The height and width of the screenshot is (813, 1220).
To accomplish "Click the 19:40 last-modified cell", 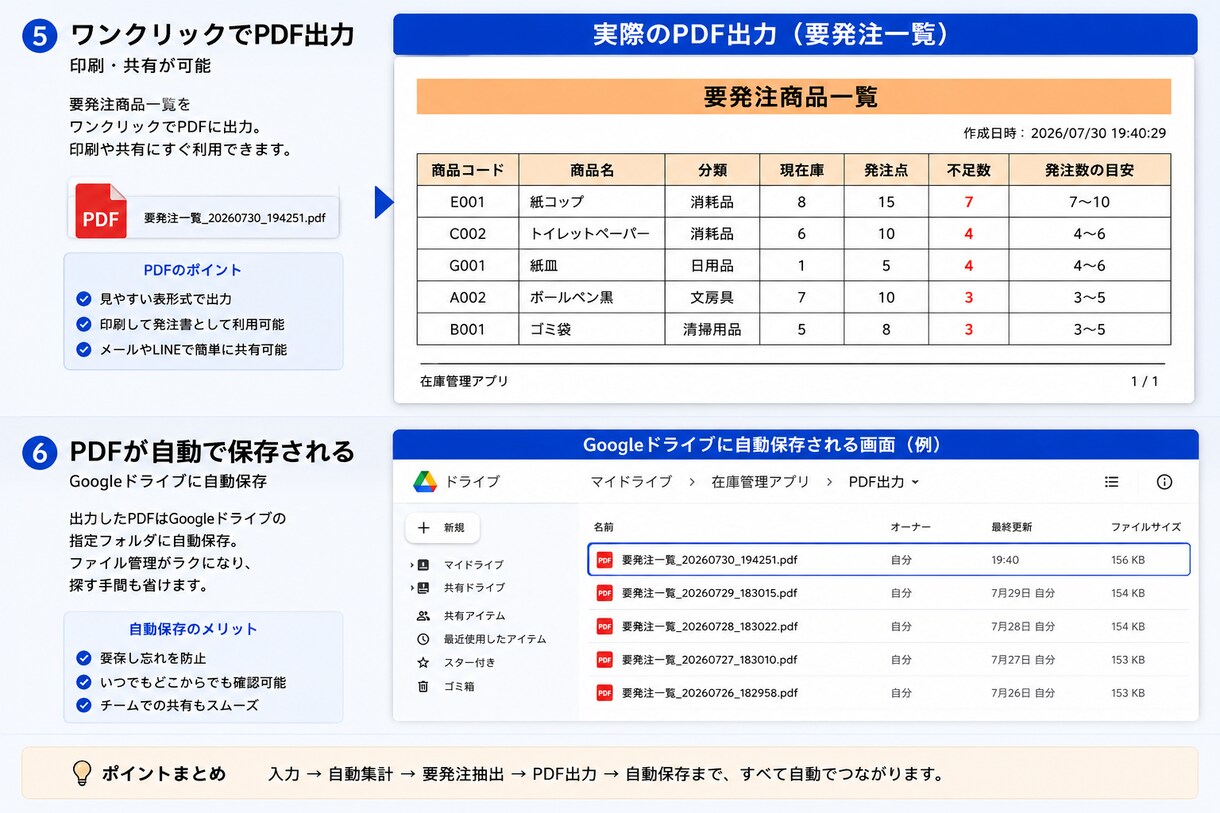I will click(1005, 560).
